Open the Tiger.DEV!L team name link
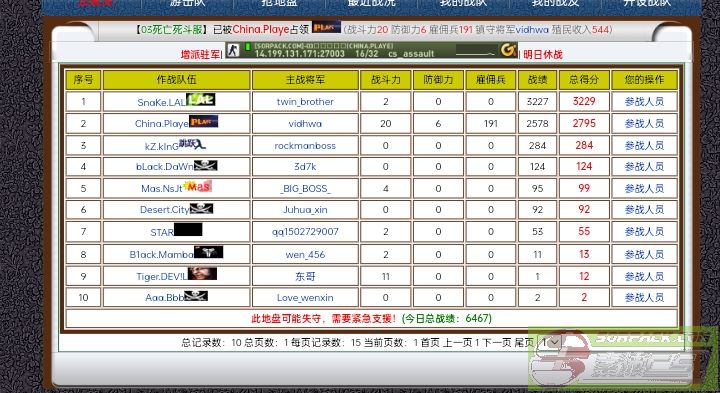 [x=162, y=277]
